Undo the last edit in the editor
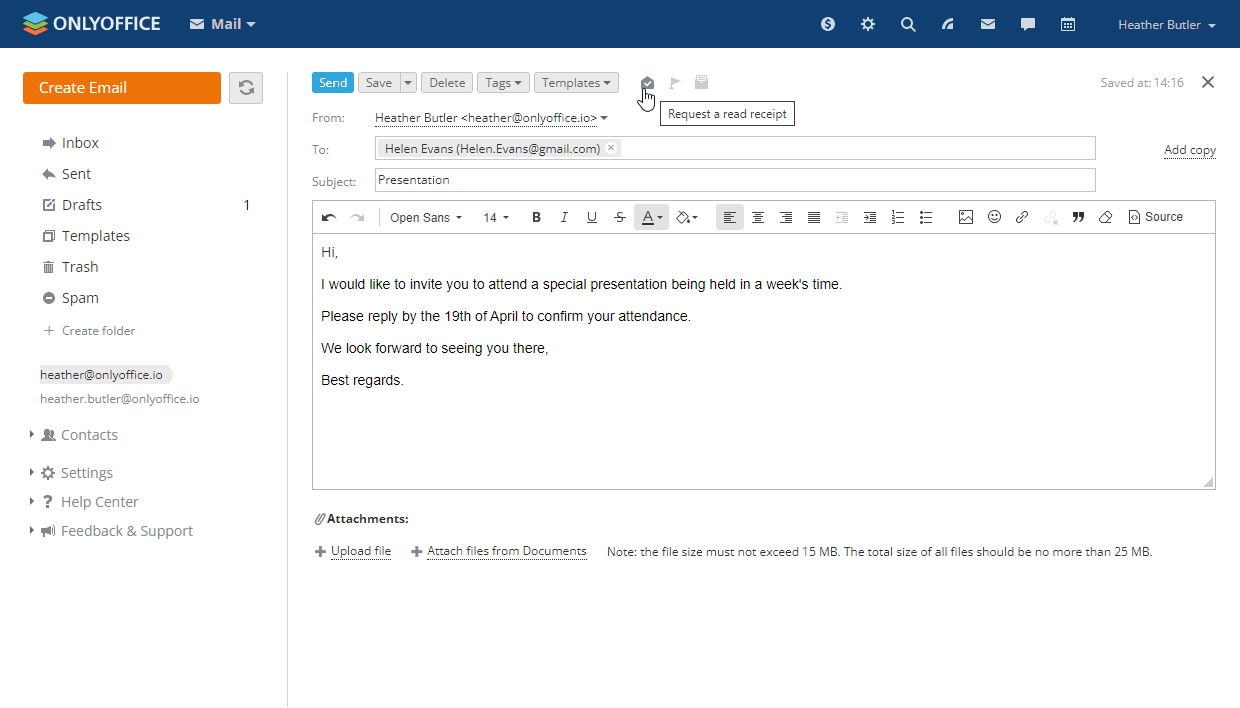 coord(329,217)
